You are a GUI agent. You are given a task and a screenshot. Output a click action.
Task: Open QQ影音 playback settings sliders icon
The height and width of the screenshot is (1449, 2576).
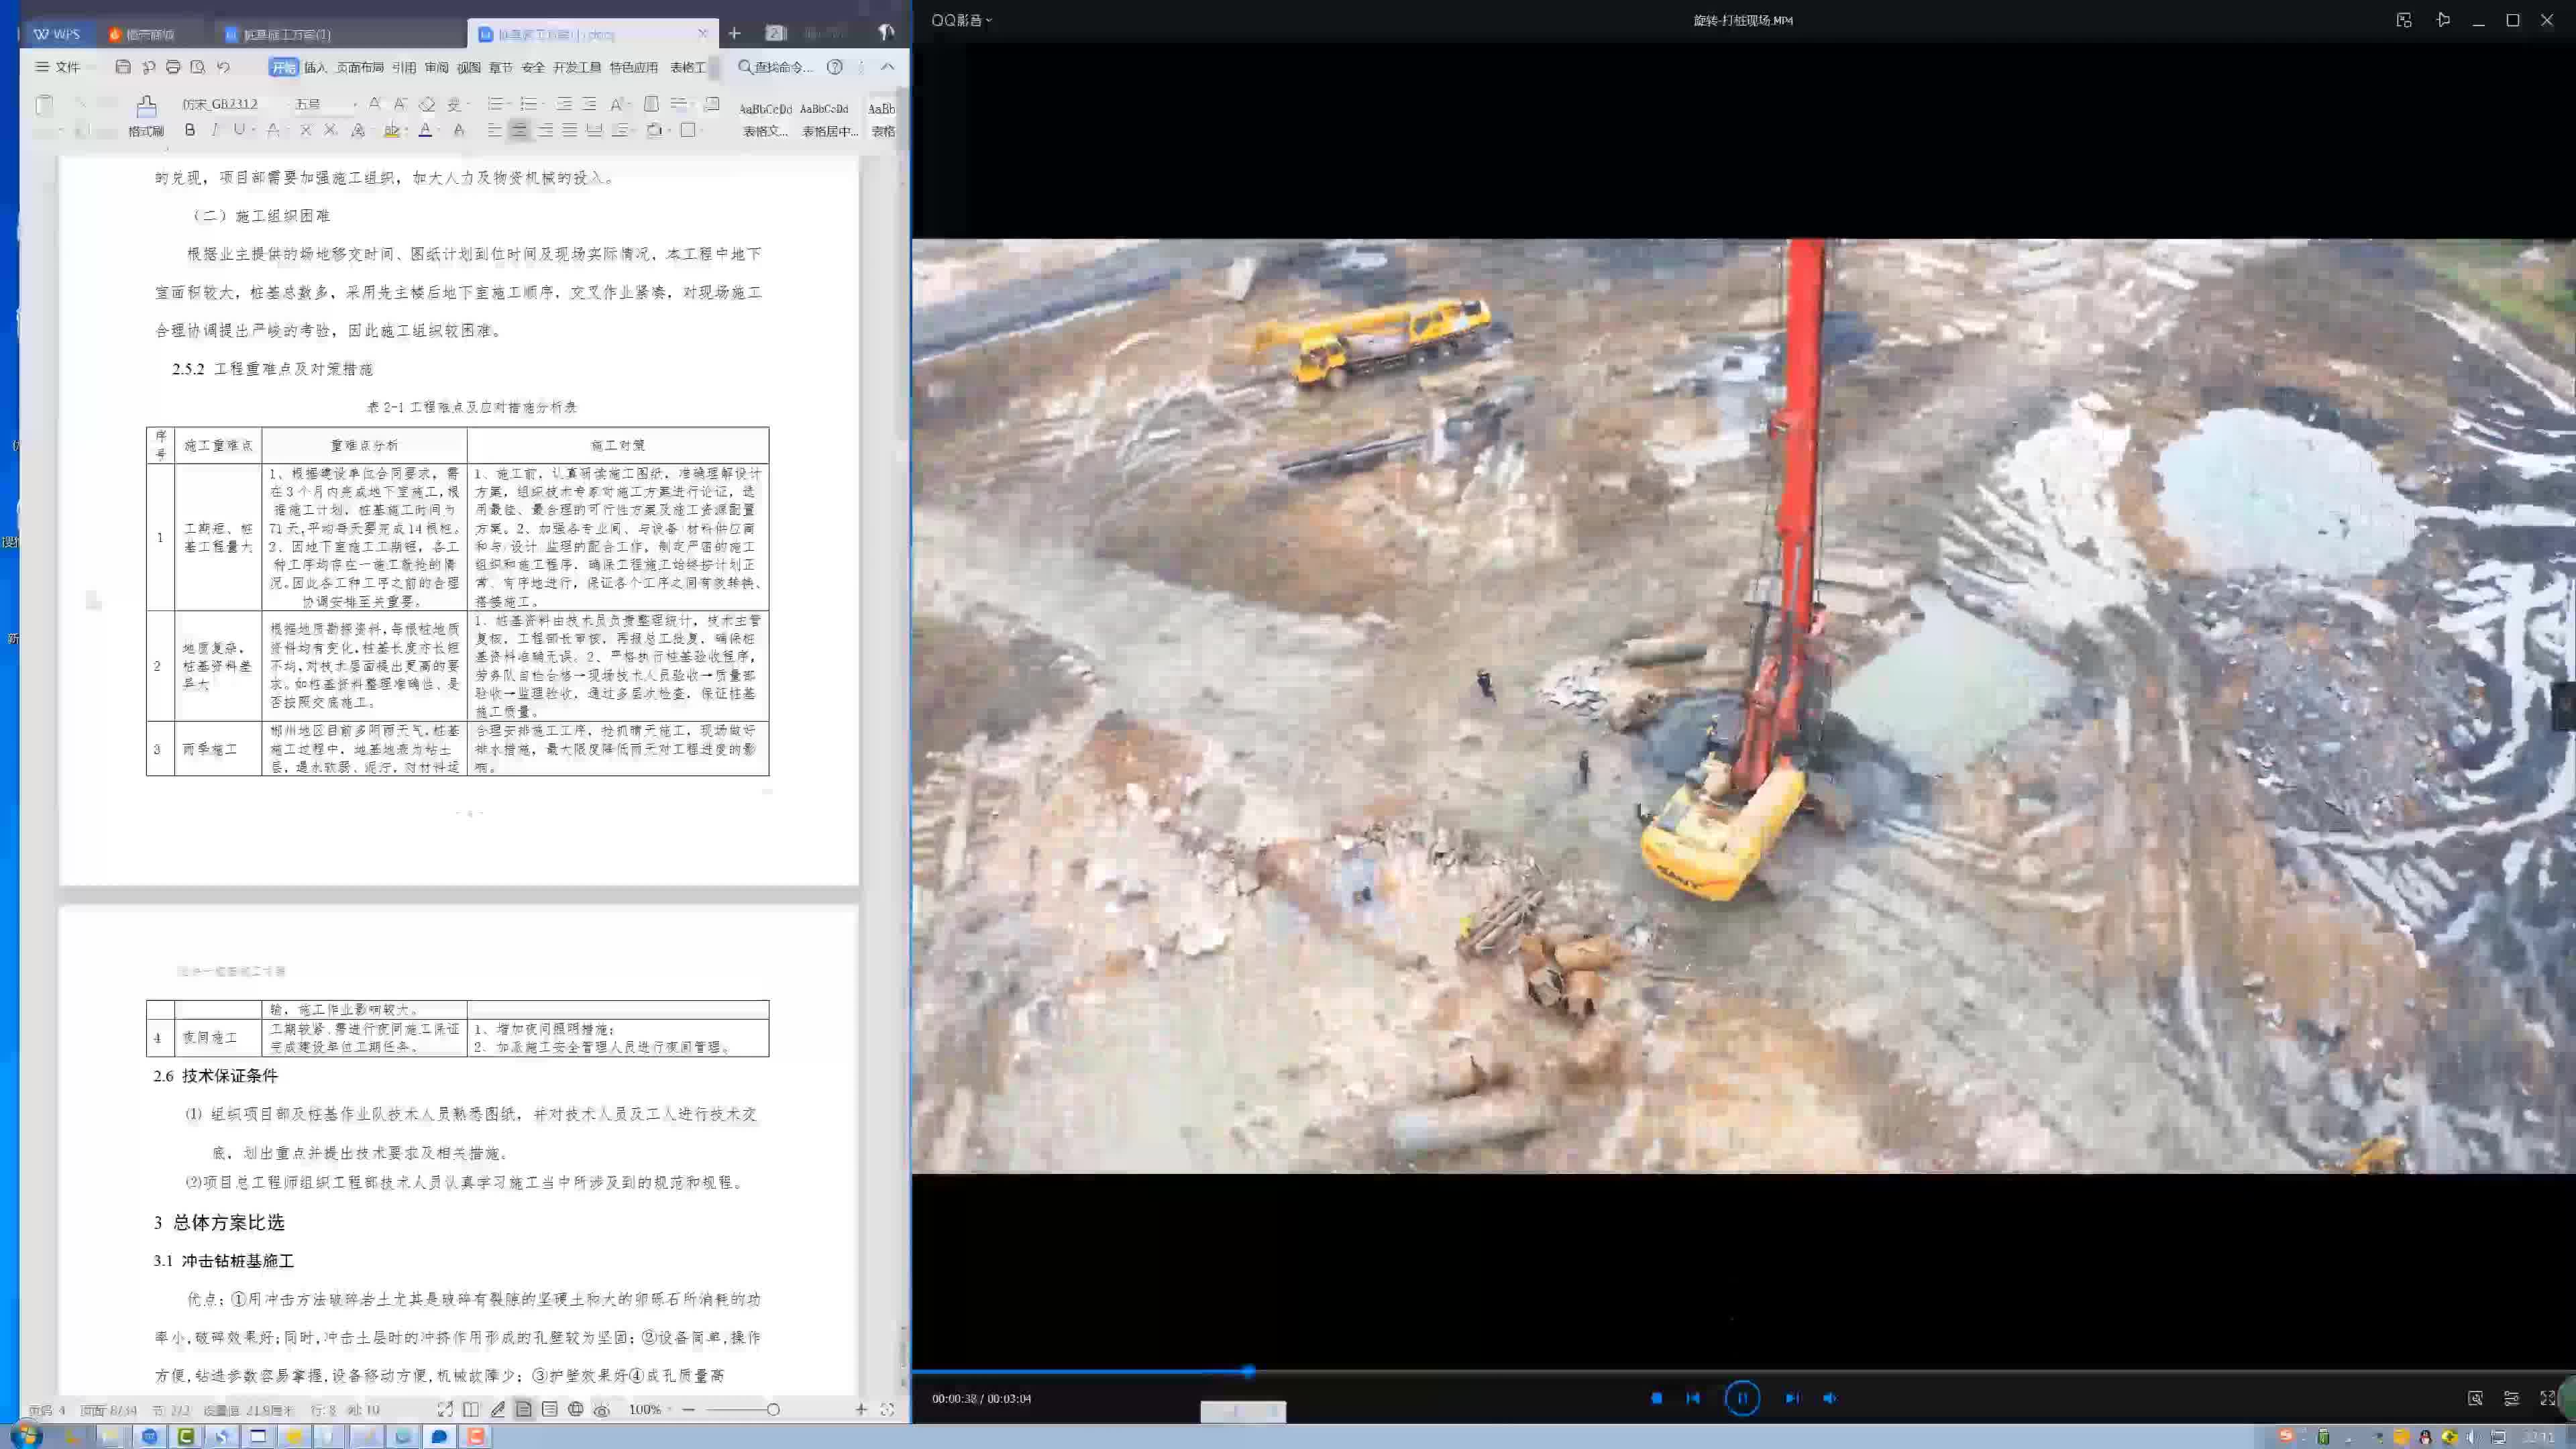[2511, 1398]
